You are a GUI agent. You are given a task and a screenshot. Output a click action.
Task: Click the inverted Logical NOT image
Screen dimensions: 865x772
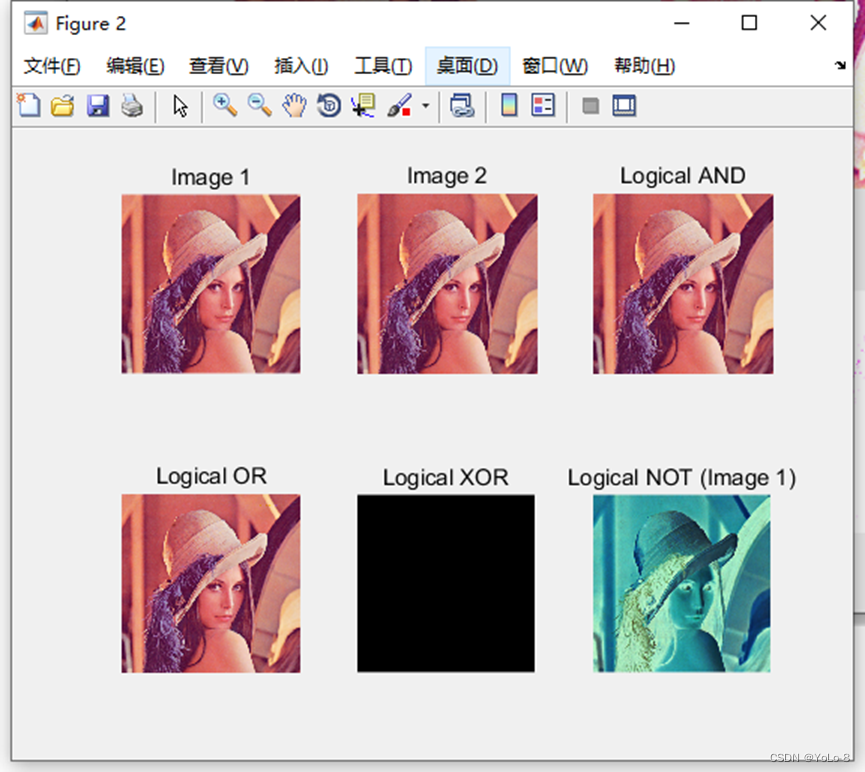pyautogui.click(x=682, y=583)
